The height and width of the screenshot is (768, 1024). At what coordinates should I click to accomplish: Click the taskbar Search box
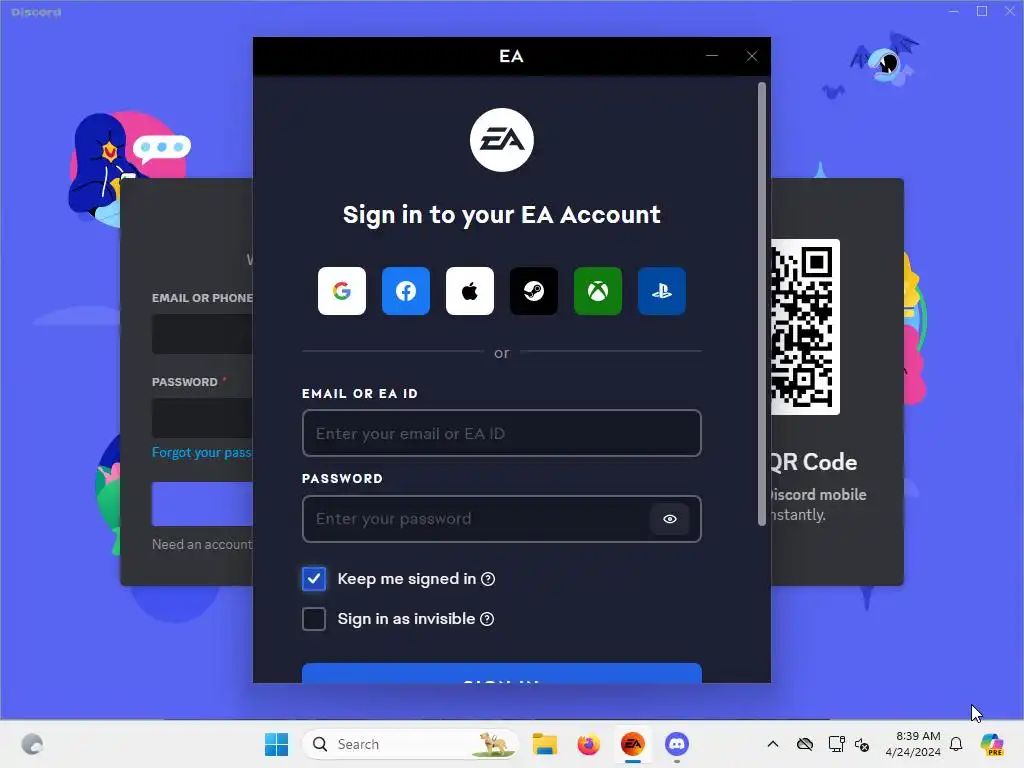click(x=410, y=744)
